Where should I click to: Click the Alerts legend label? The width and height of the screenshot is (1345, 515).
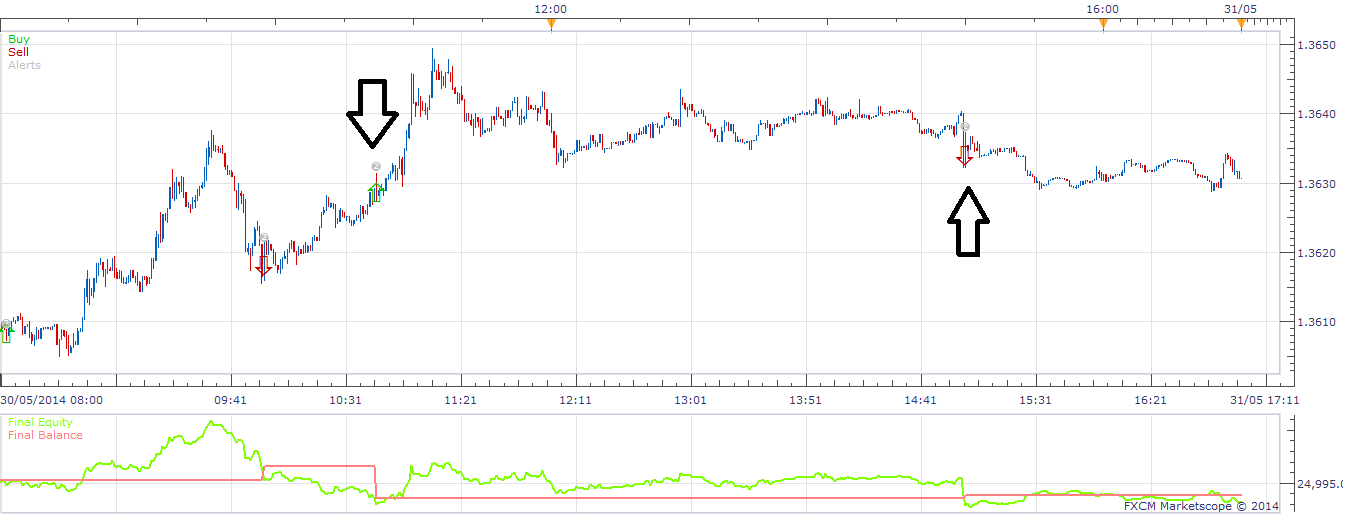(24, 65)
